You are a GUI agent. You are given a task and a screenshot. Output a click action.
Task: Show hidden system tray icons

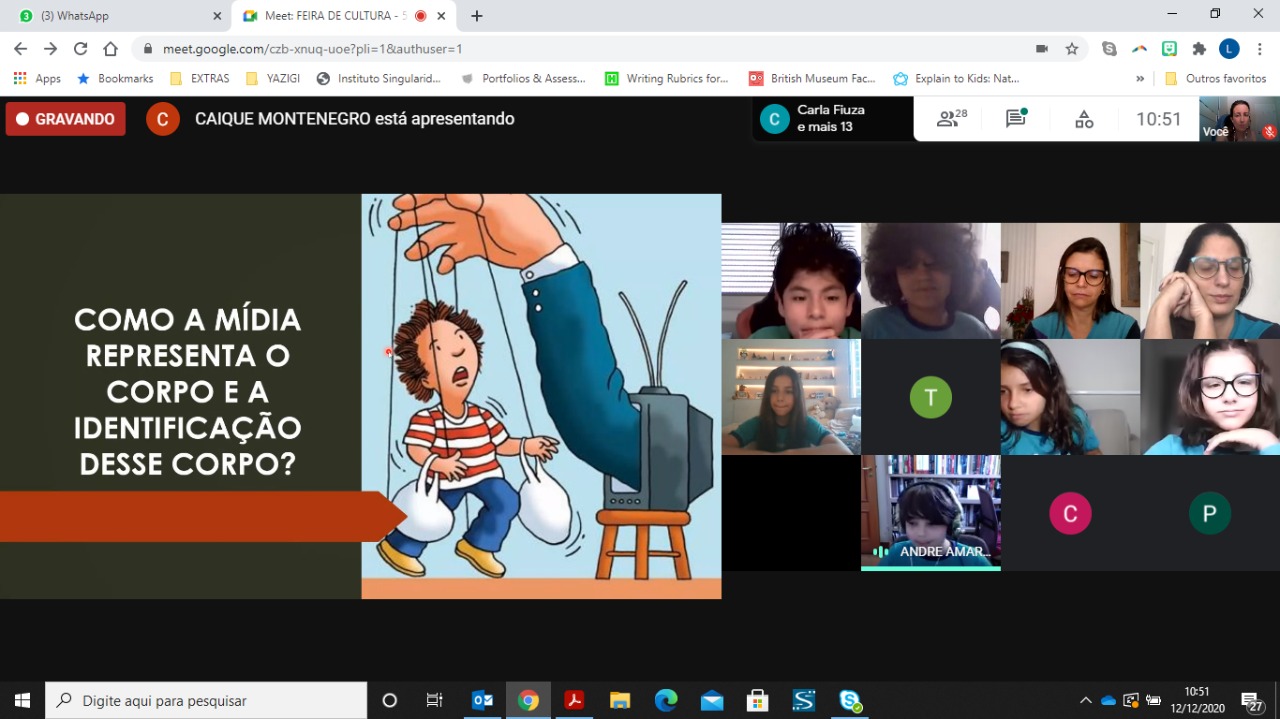pos(1085,700)
